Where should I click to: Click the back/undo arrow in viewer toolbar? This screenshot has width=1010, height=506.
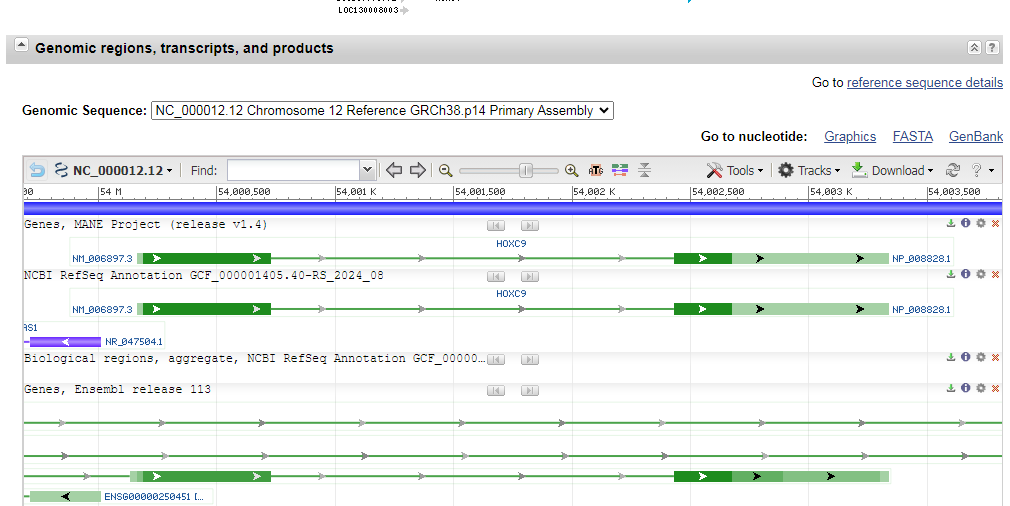click(x=37, y=171)
